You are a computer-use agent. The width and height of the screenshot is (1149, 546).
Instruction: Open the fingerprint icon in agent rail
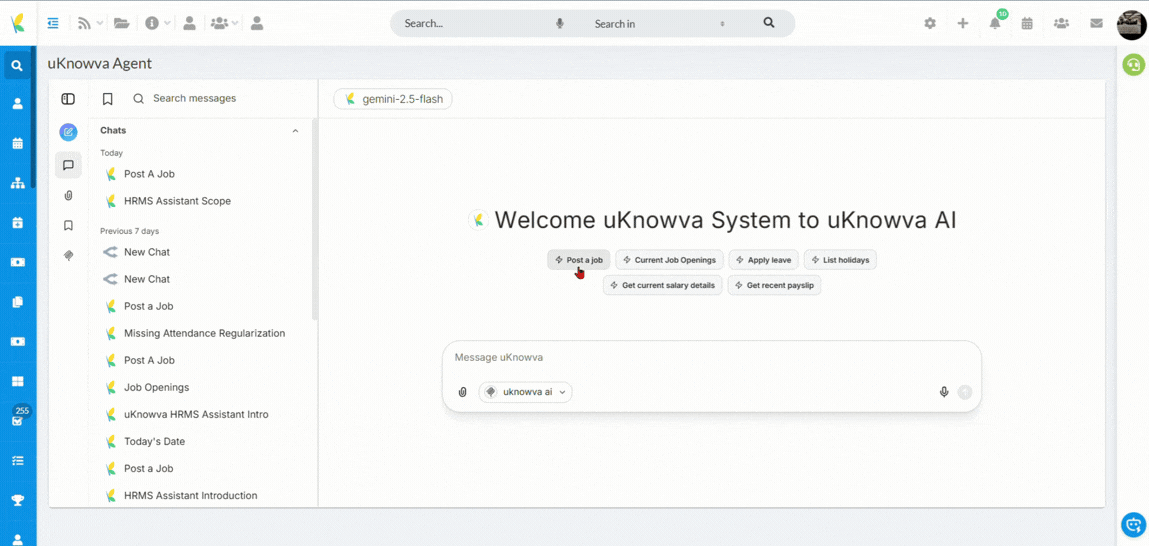68,255
